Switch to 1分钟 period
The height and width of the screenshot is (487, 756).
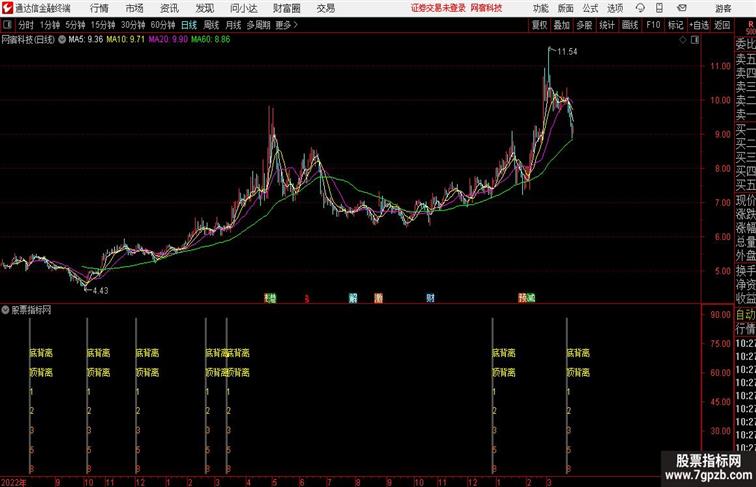coord(50,25)
